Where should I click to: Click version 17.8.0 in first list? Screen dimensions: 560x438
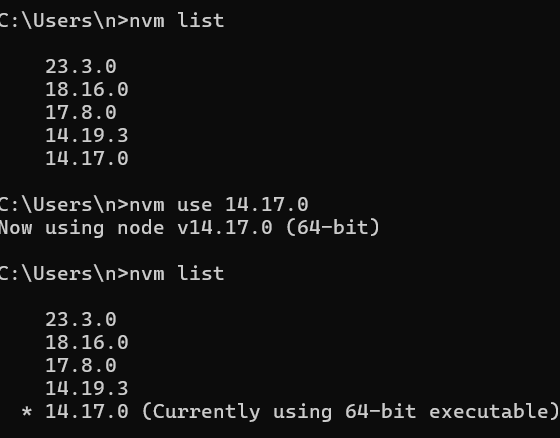pos(81,112)
